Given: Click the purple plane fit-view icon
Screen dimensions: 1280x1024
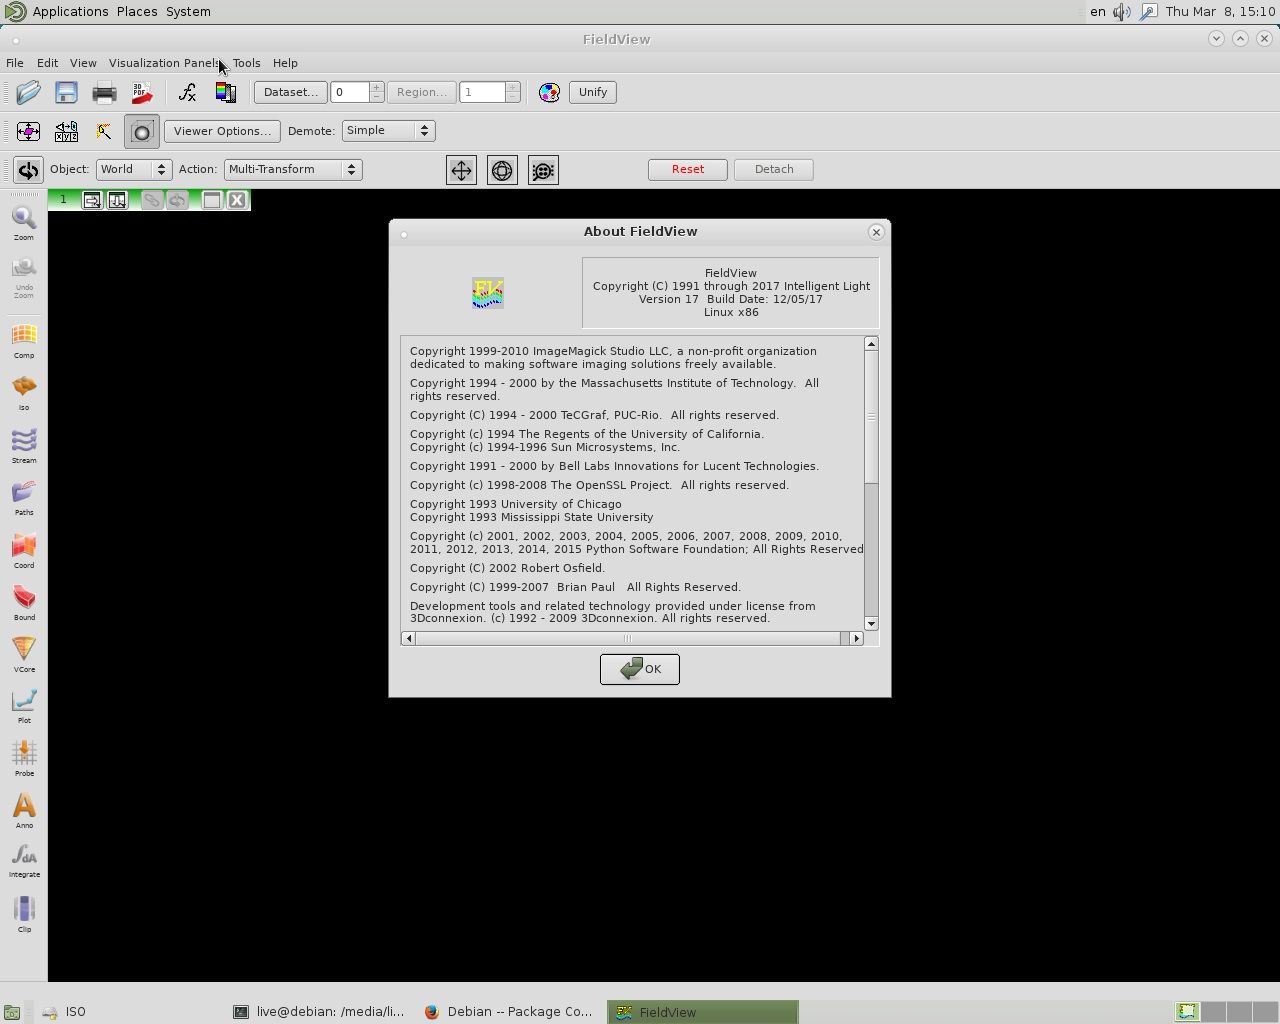Looking at the screenshot, I should (28, 131).
